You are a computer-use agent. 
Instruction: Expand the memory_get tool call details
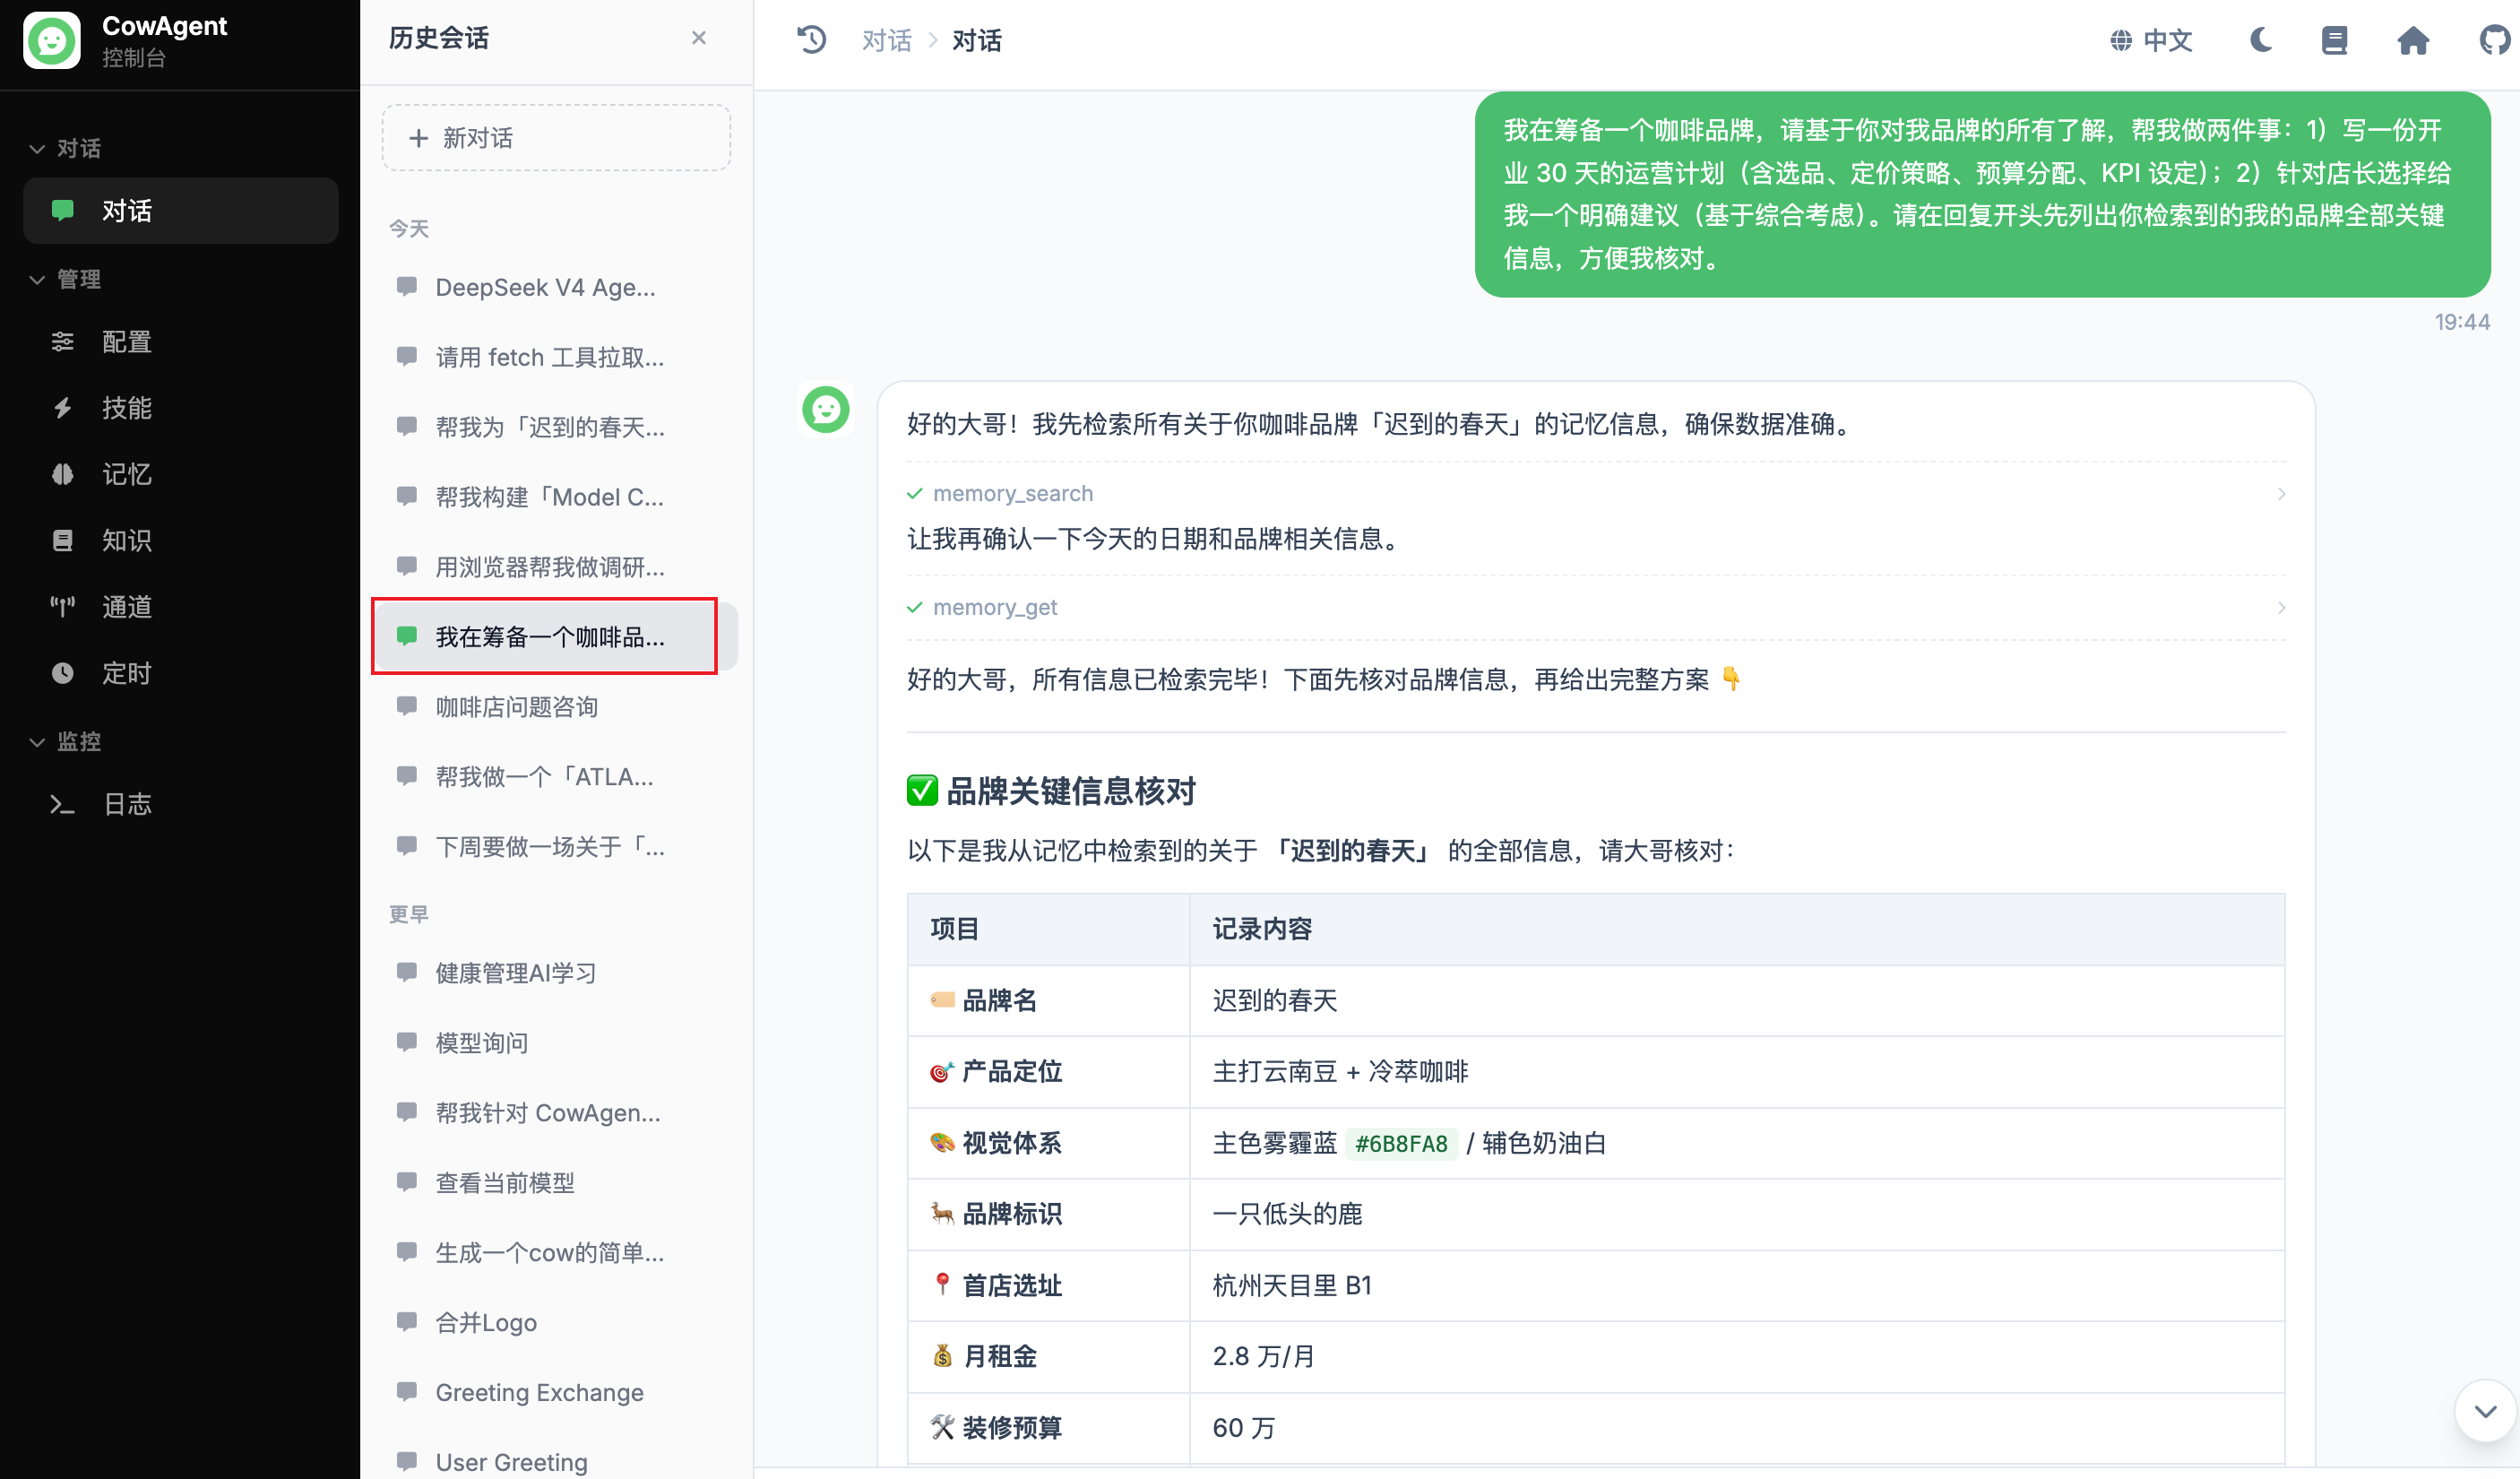(x=2281, y=607)
